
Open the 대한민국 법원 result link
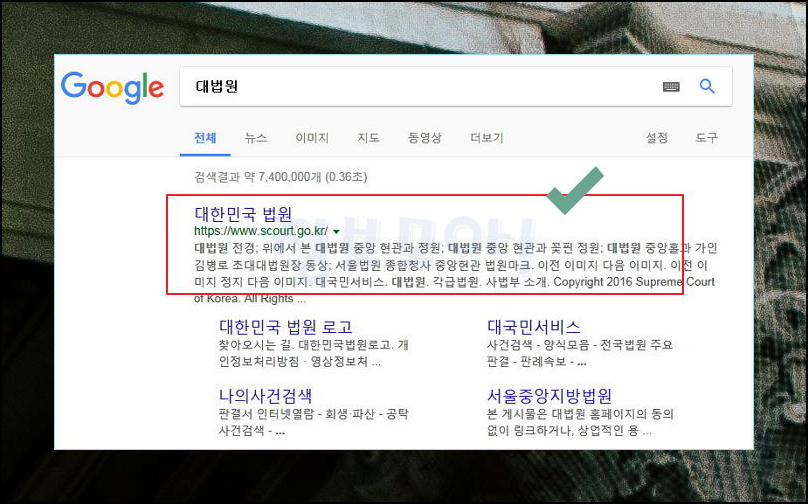[243, 214]
